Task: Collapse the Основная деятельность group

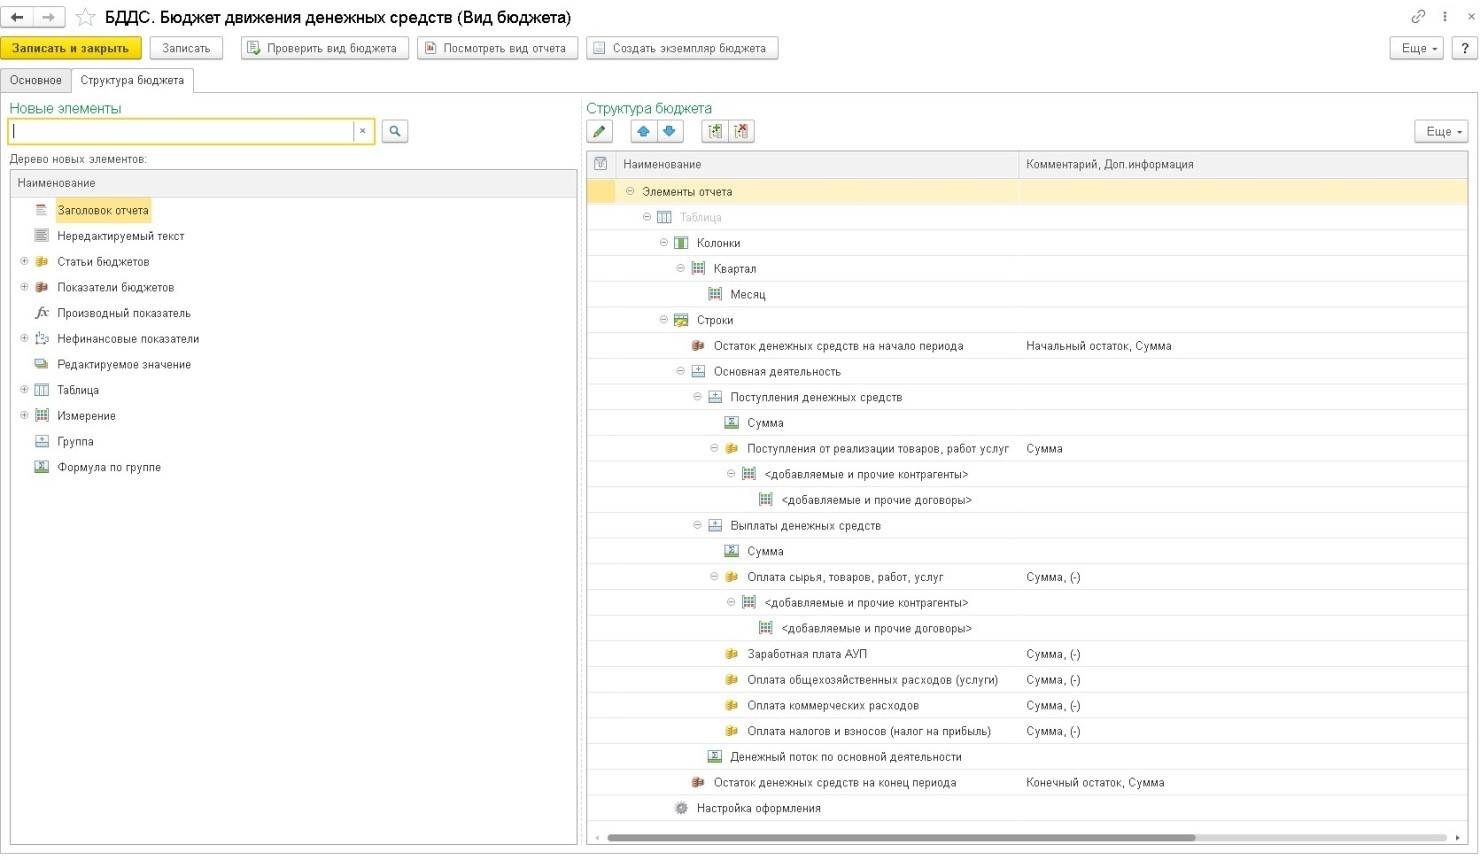Action: pyautogui.click(x=681, y=371)
